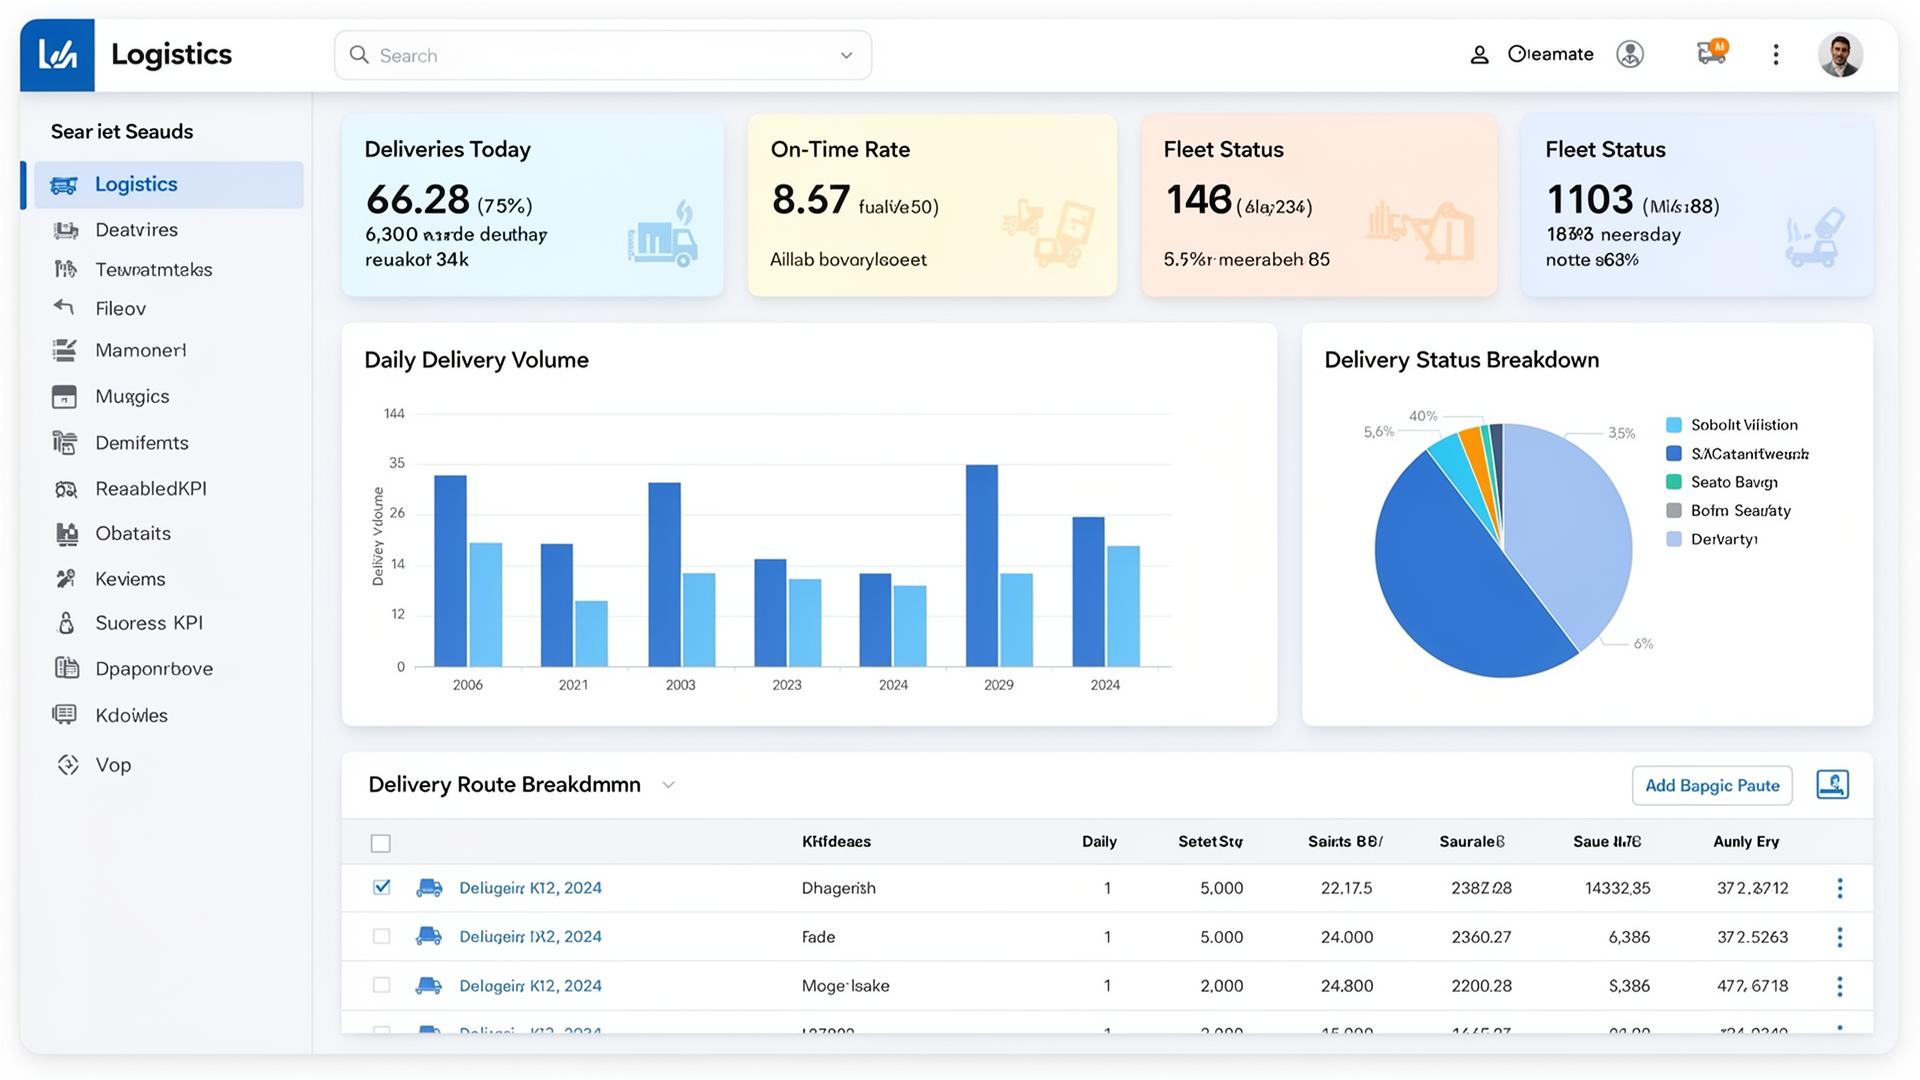Click the Dpaponrbove sidebar icon
The height and width of the screenshot is (1080, 1920).
coord(67,668)
